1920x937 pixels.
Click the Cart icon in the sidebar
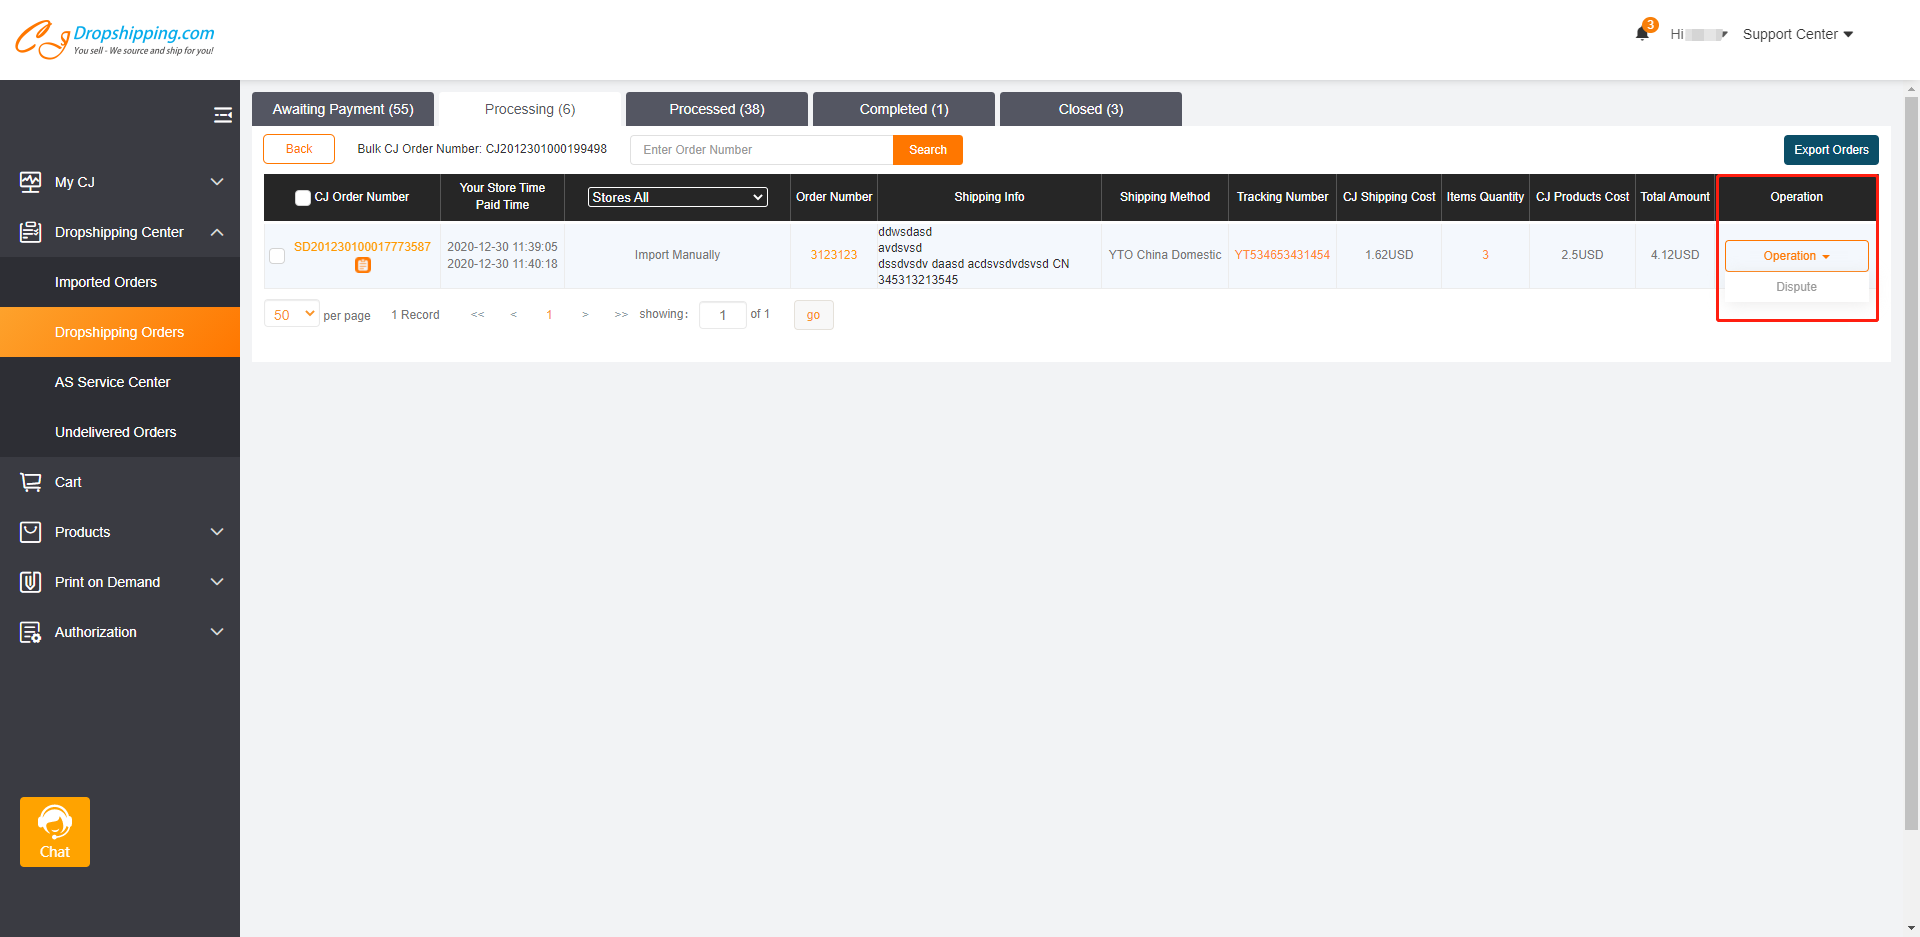tap(31, 482)
